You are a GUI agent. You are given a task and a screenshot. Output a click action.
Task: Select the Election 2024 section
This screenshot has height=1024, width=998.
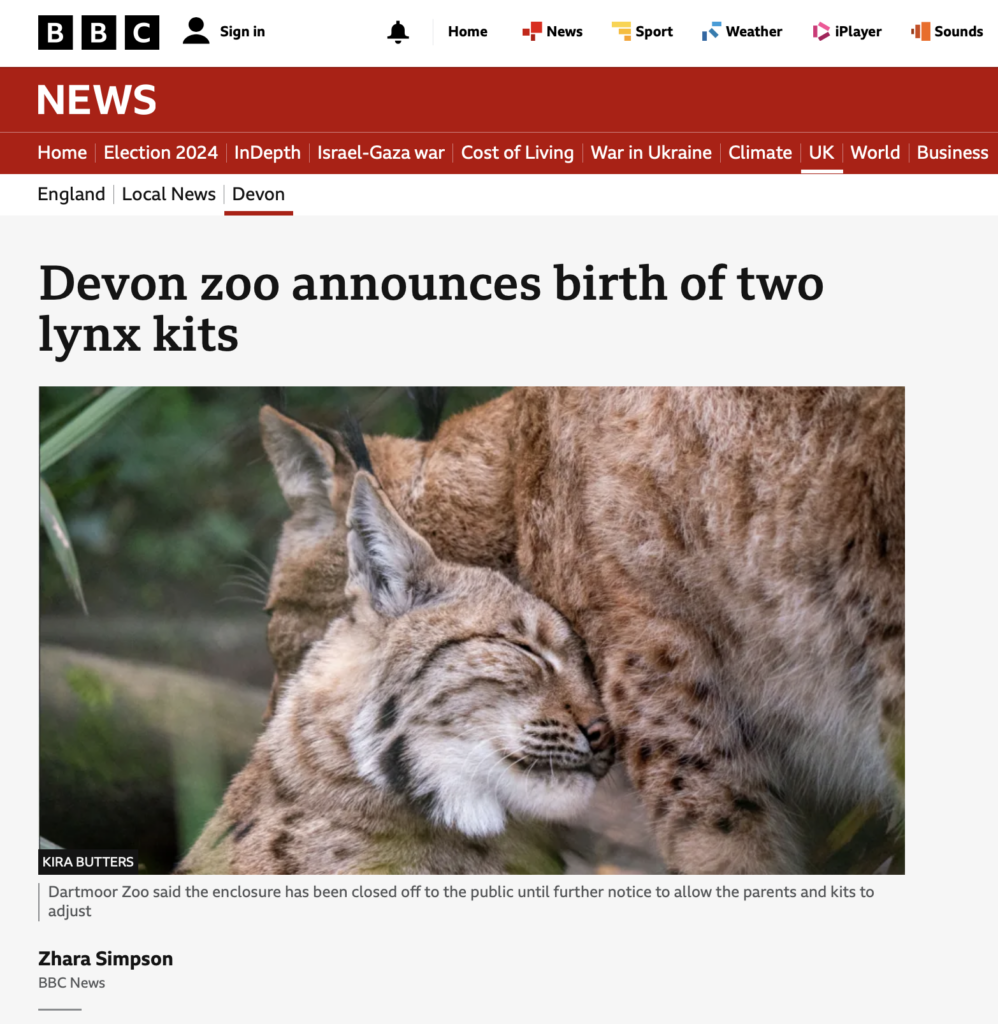161,153
